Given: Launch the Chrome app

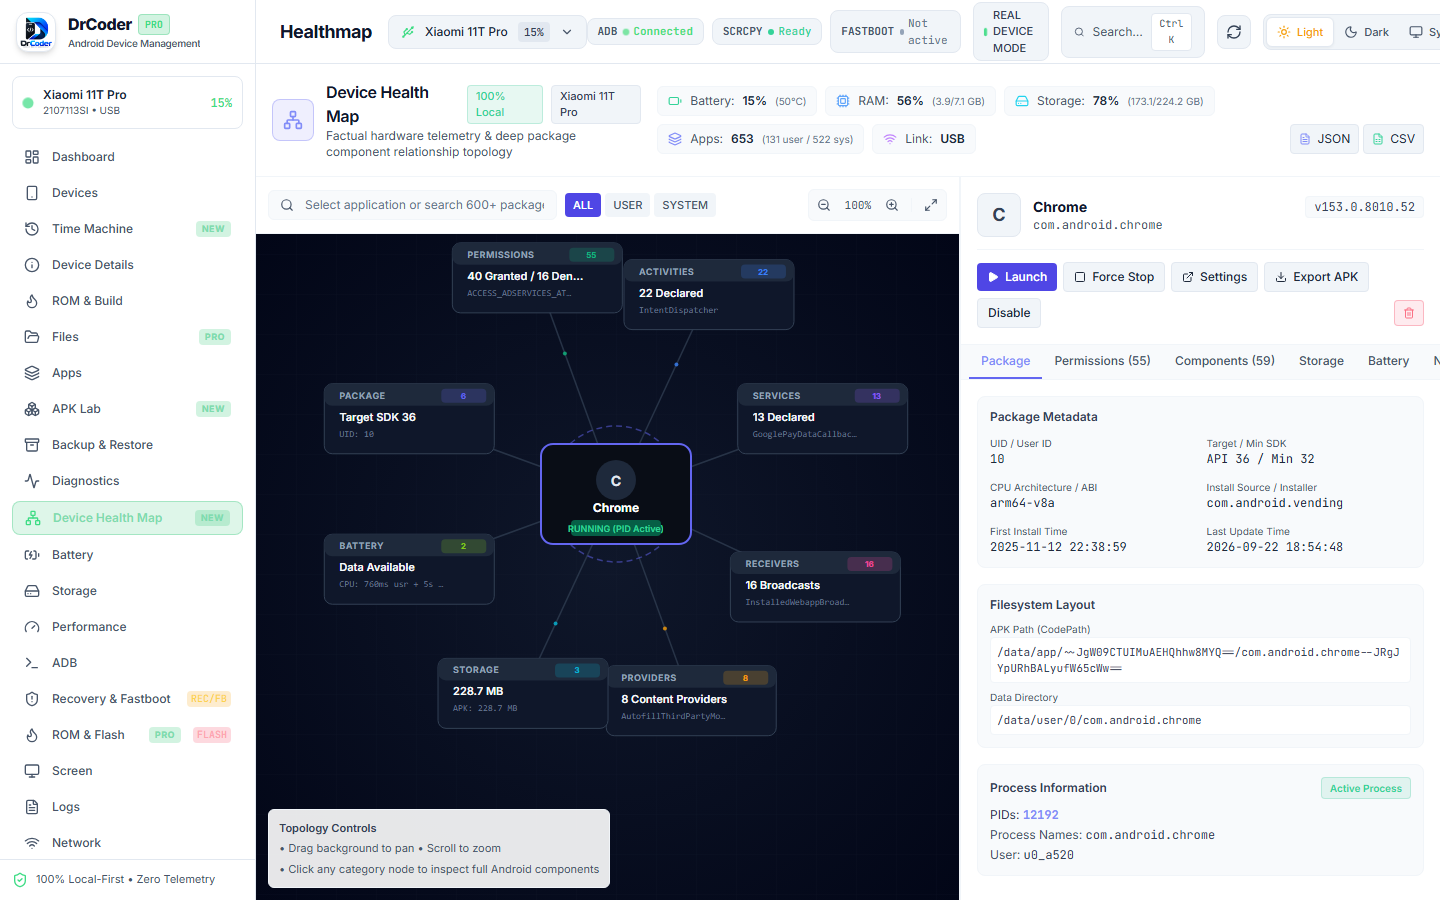Looking at the screenshot, I should point(1017,277).
